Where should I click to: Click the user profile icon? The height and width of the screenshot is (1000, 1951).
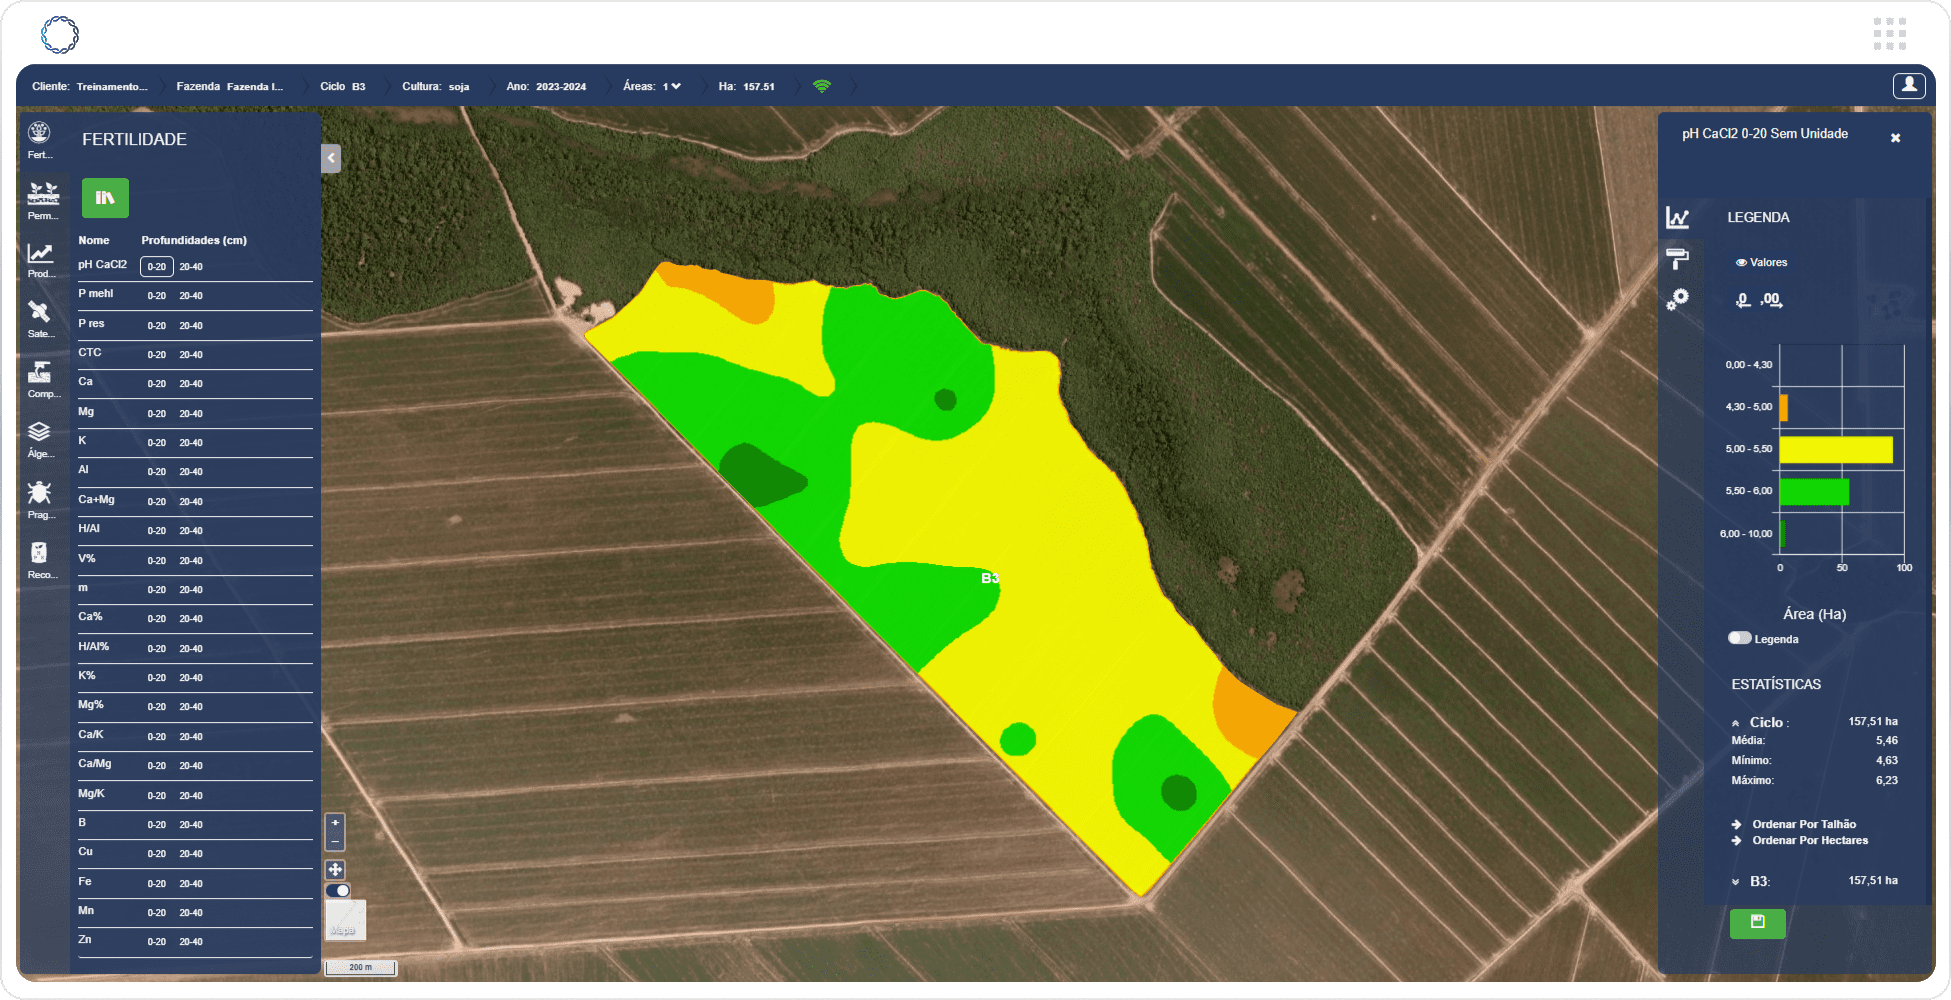click(1908, 86)
